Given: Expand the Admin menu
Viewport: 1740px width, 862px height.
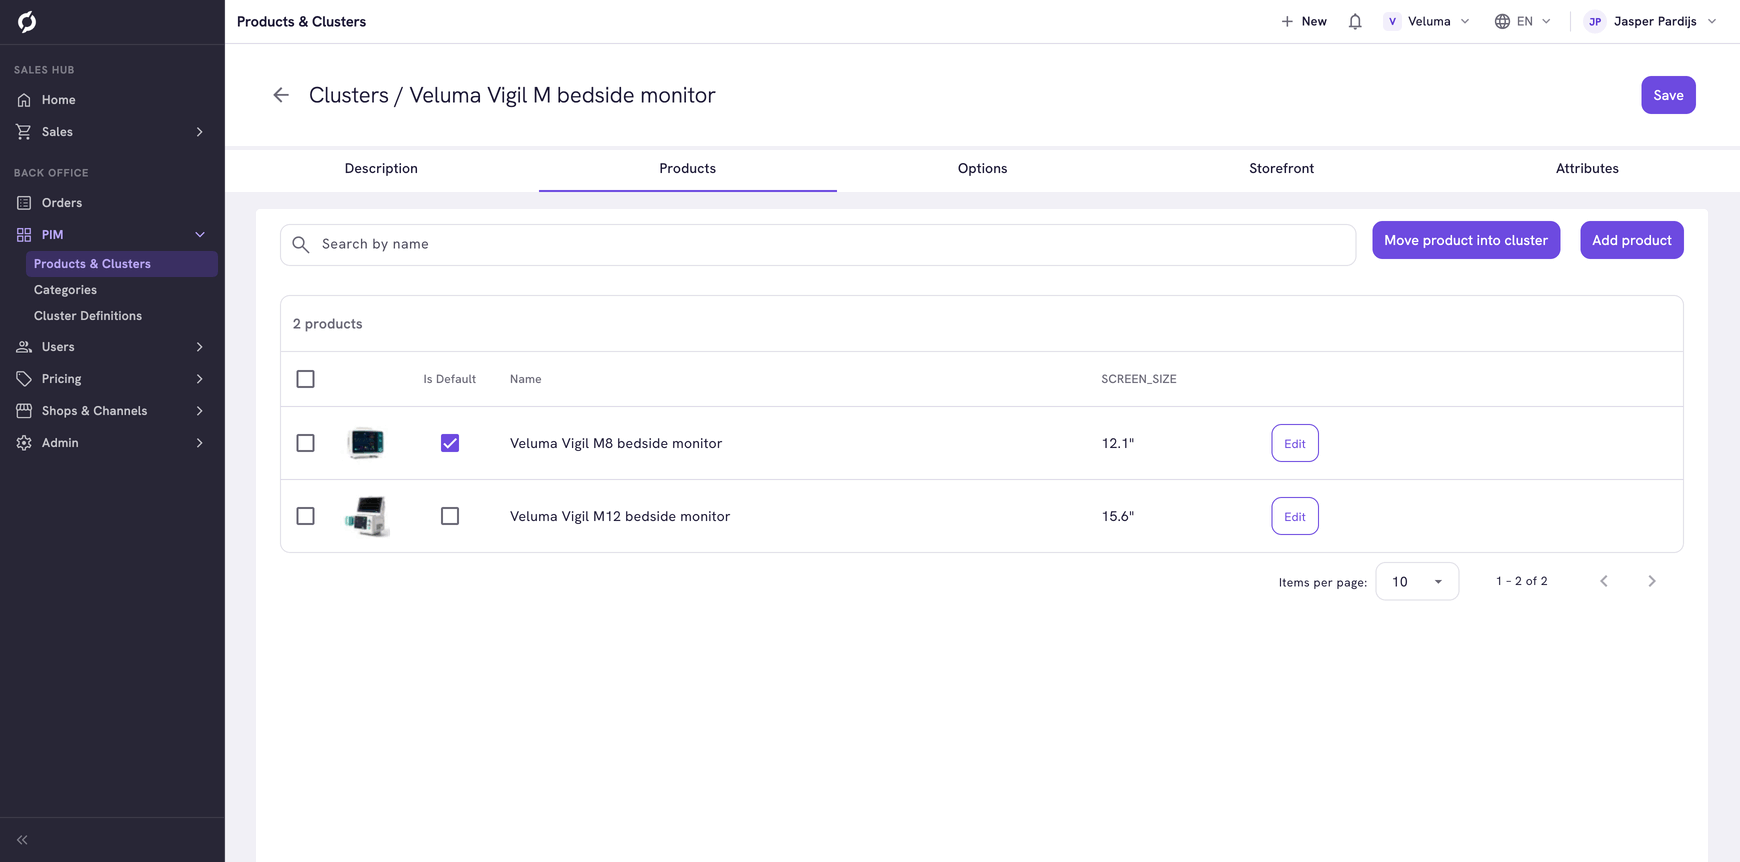Looking at the screenshot, I should pos(112,443).
